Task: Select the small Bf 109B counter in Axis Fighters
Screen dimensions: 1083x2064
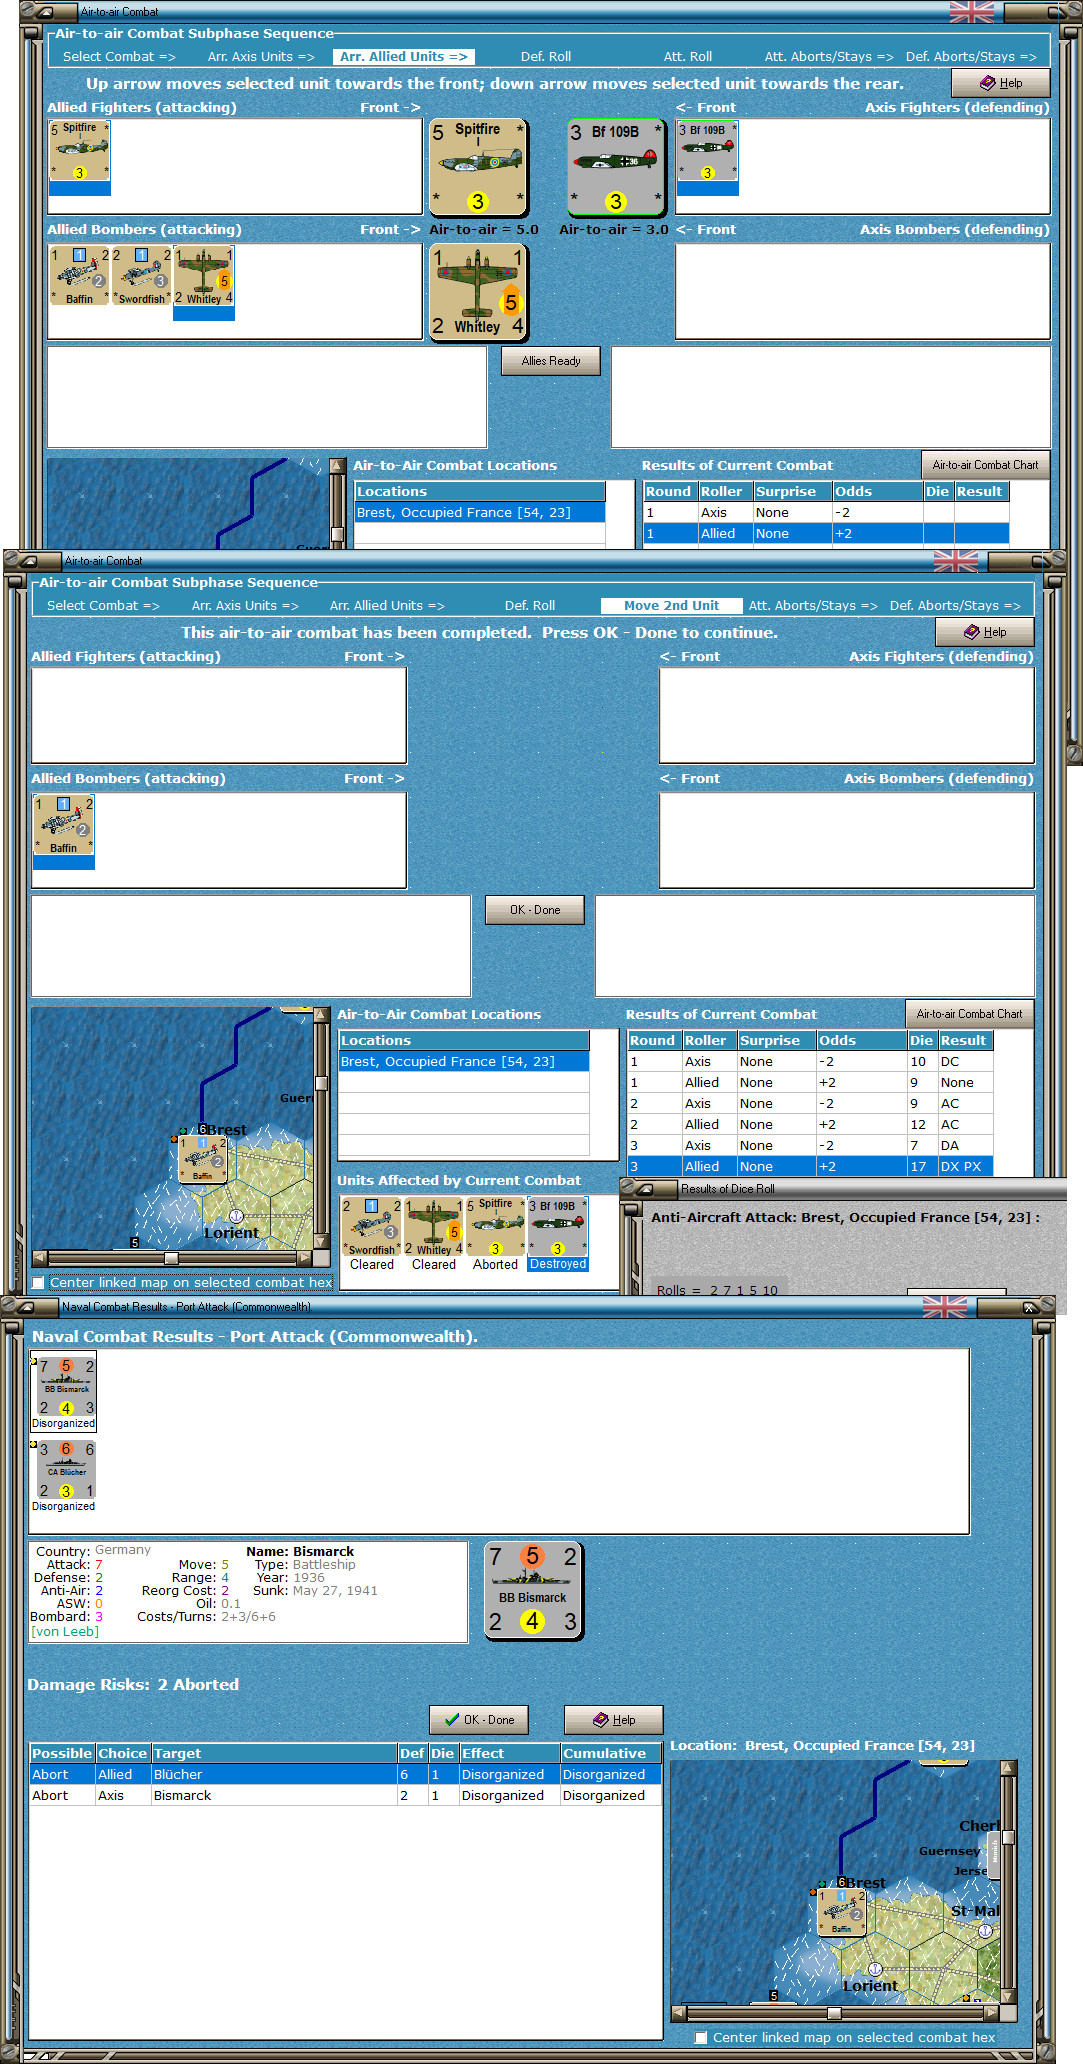Action: click(x=707, y=151)
